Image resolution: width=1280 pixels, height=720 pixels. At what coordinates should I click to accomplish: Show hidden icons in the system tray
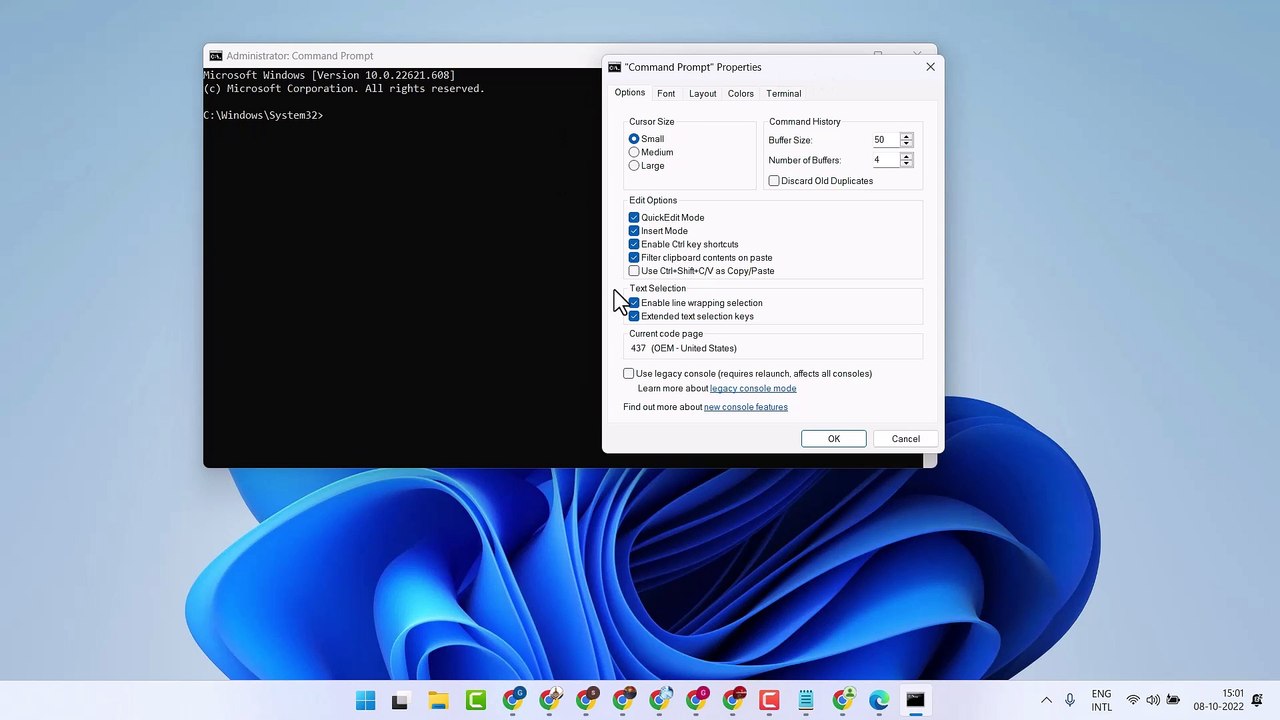[1046, 700]
